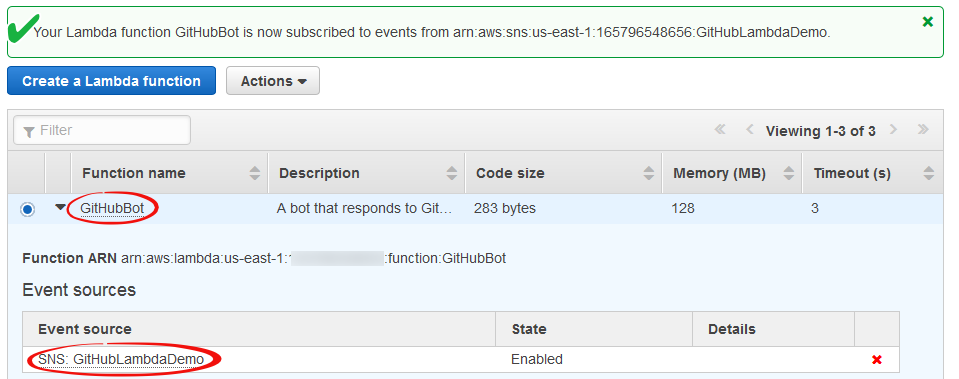Click the Description column header

[319, 173]
